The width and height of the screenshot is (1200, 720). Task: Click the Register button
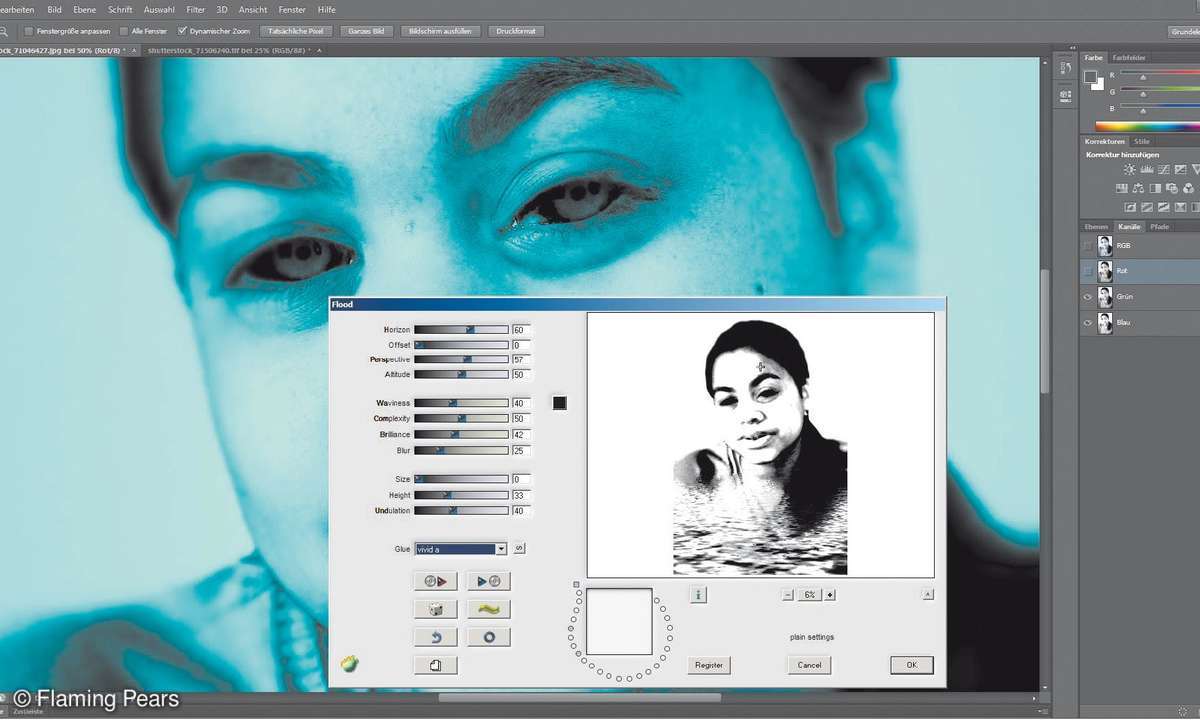[709, 665]
